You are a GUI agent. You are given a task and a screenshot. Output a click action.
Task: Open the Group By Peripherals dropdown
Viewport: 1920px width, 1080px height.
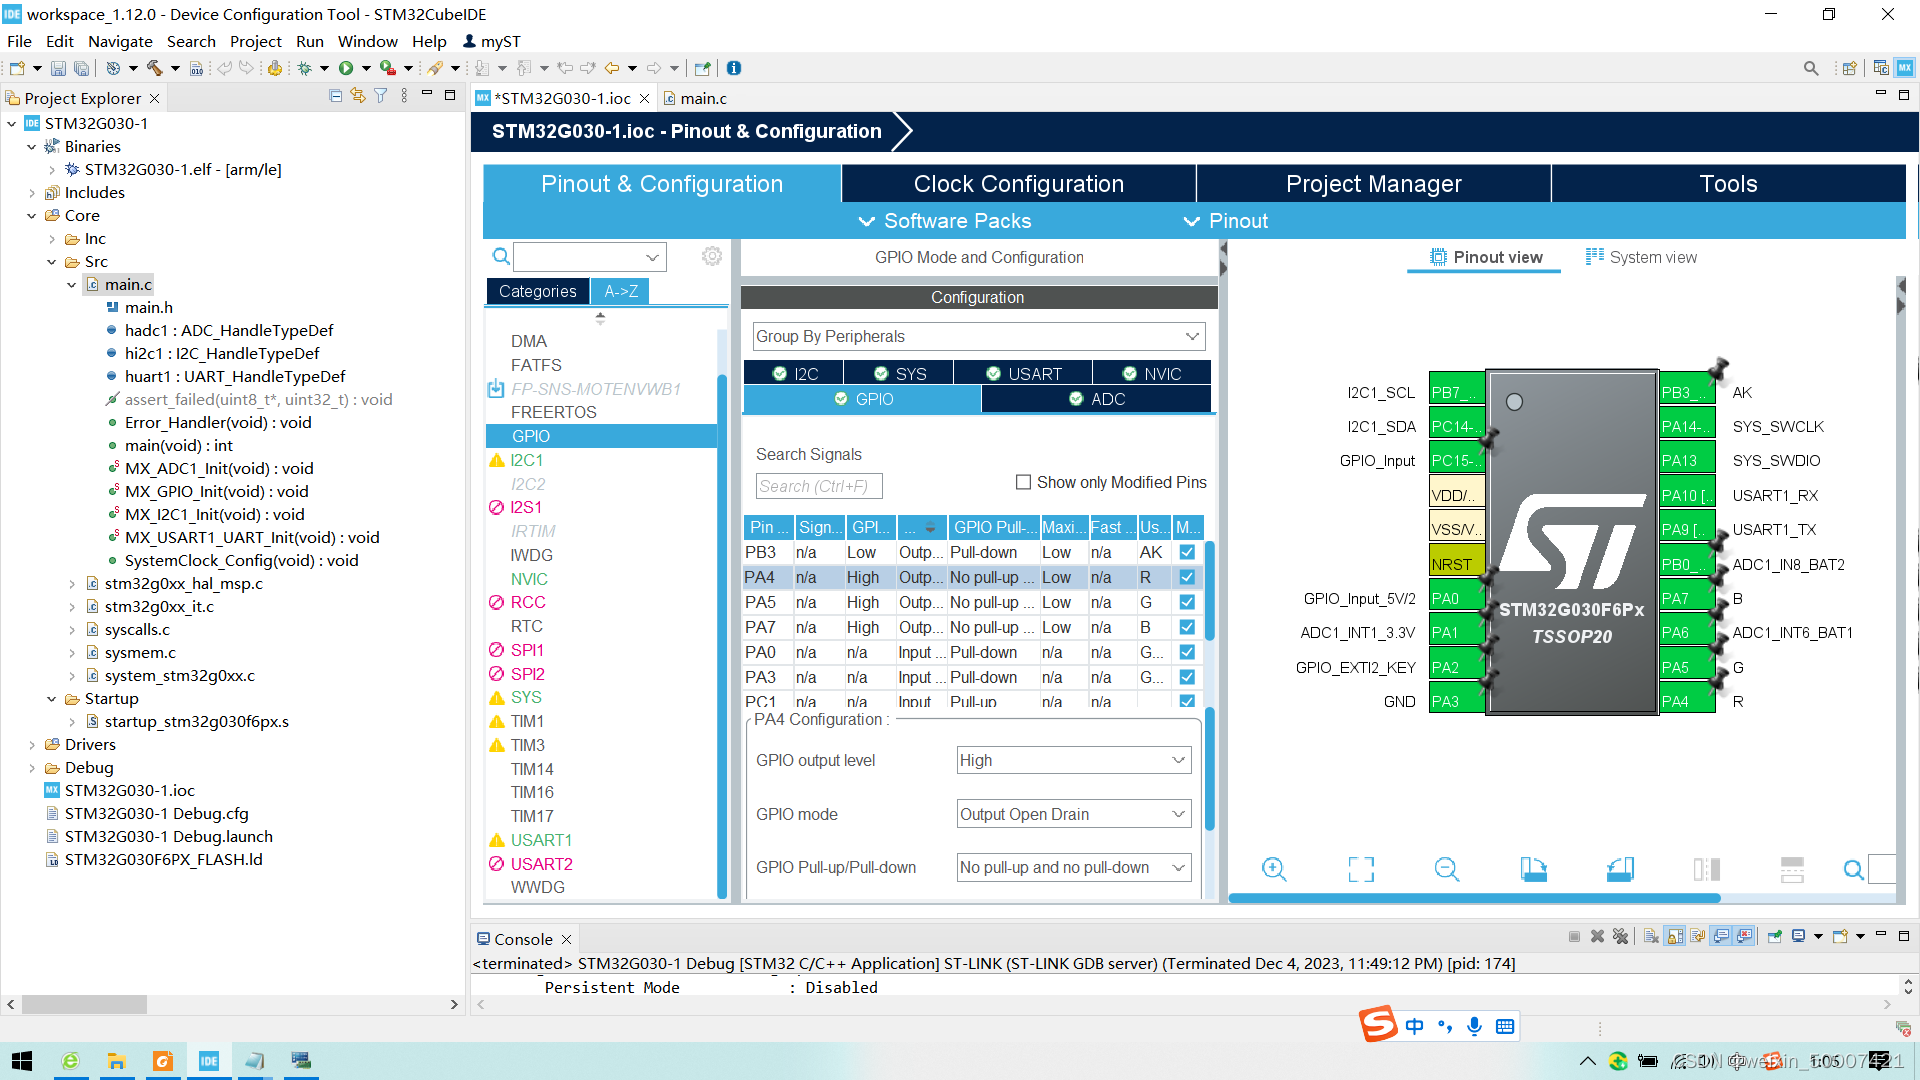[978, 336]
